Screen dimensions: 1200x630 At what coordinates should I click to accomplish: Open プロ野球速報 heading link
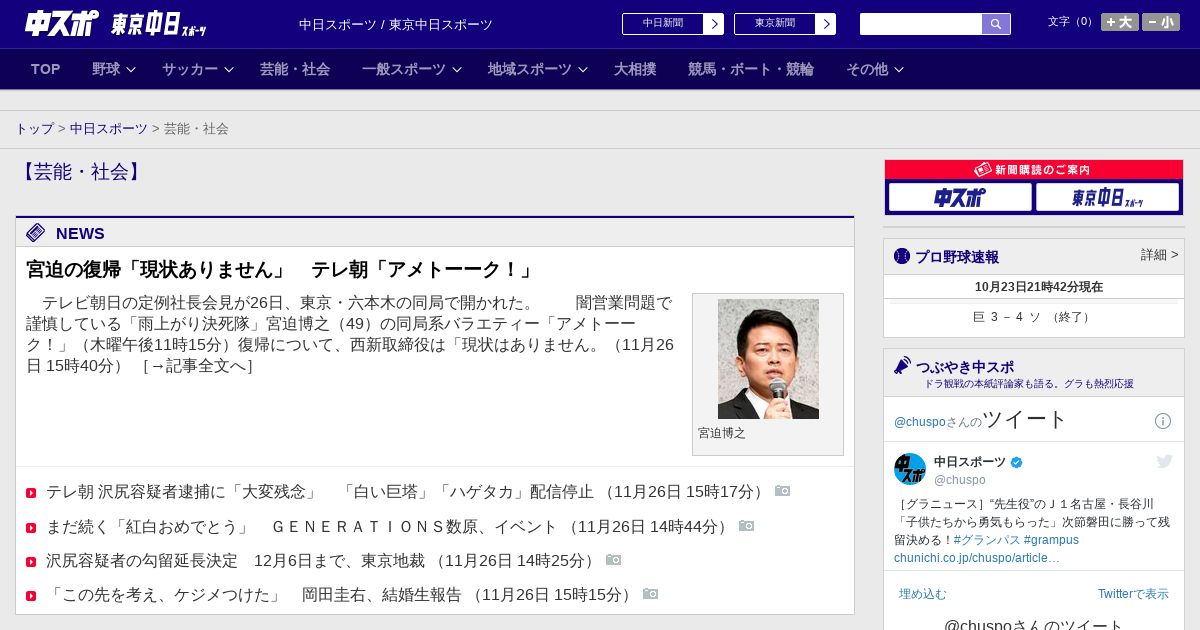point(957,257)
